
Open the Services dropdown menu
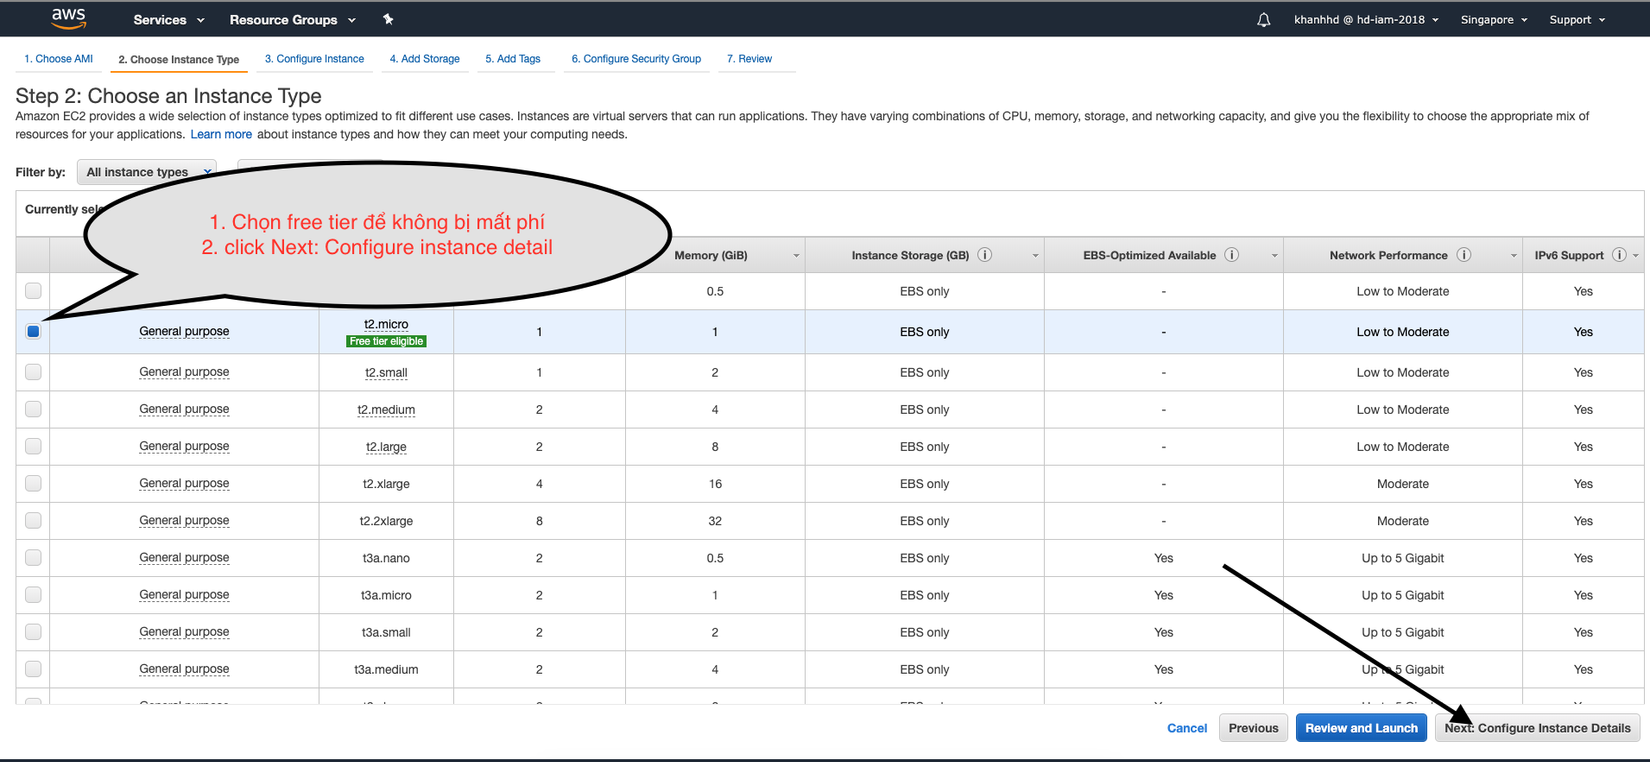coord(169,20)
